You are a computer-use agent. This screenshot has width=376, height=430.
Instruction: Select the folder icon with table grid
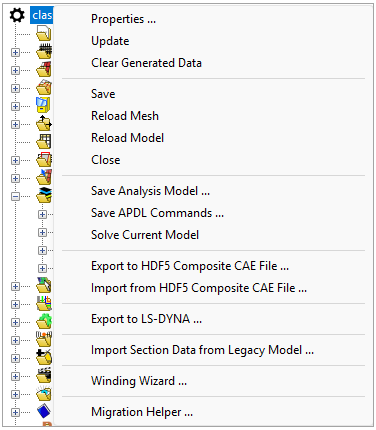[44, 142]
